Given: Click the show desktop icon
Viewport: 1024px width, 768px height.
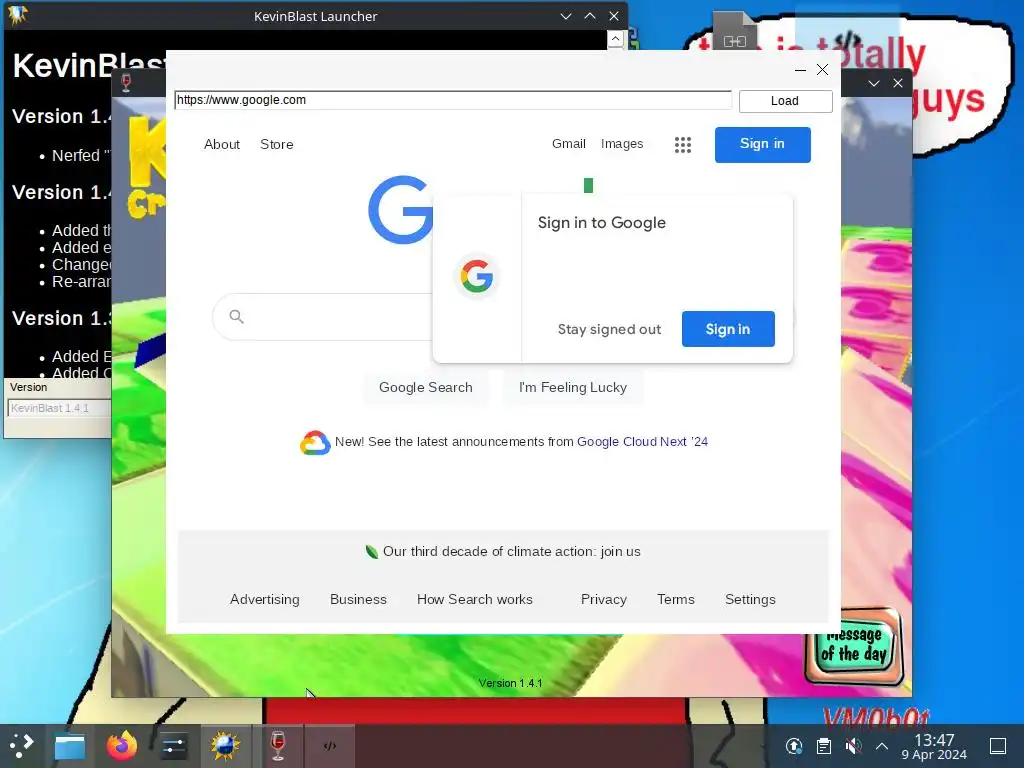Looking at the screenshot, I should (x=998, y=746).
